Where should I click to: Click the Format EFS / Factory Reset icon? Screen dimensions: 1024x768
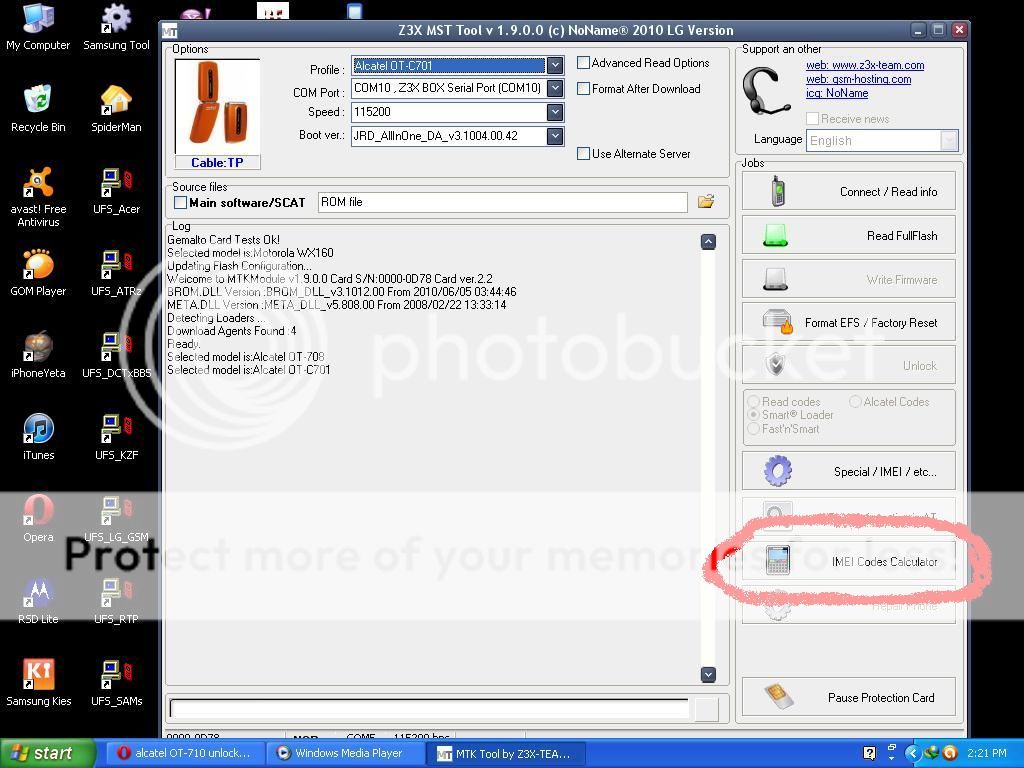777,323
